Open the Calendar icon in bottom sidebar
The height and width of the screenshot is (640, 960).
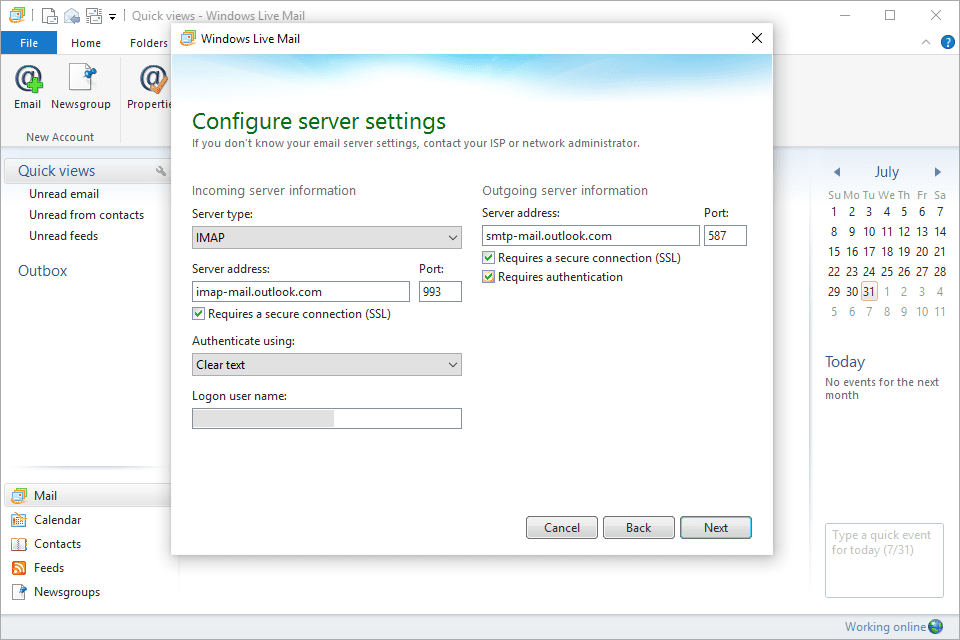pos(19,520)
